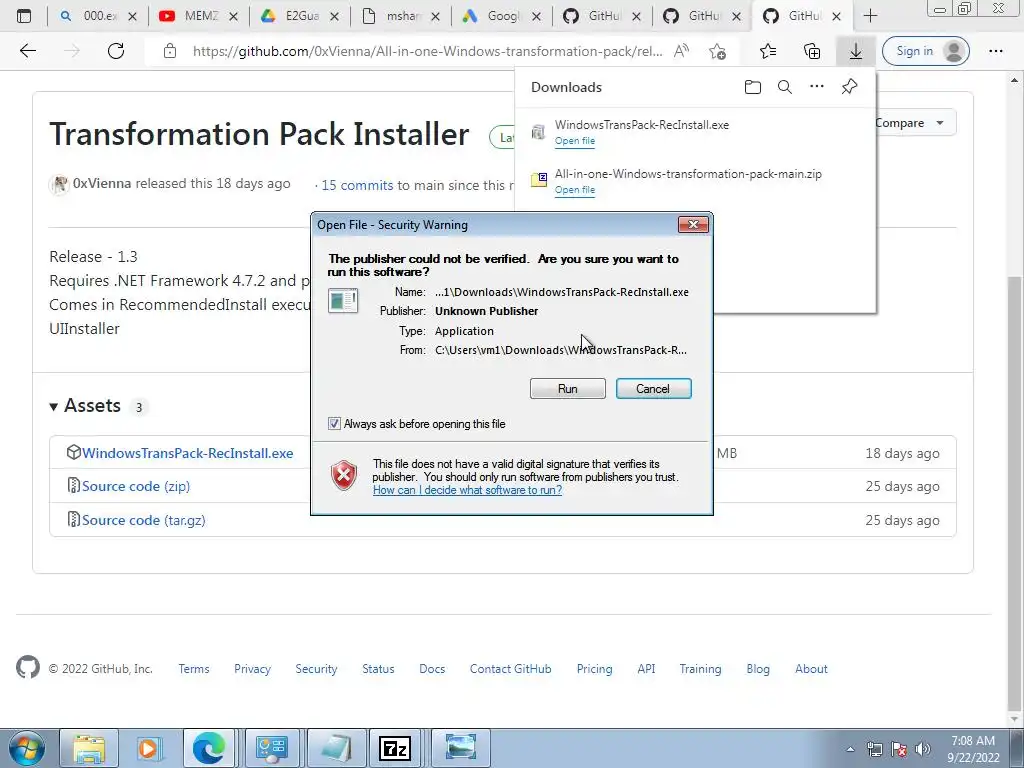Viewport: 1024px width, 768px height.
Task: Close the Security Warning dialog
Action: click(x=693, y=225)
